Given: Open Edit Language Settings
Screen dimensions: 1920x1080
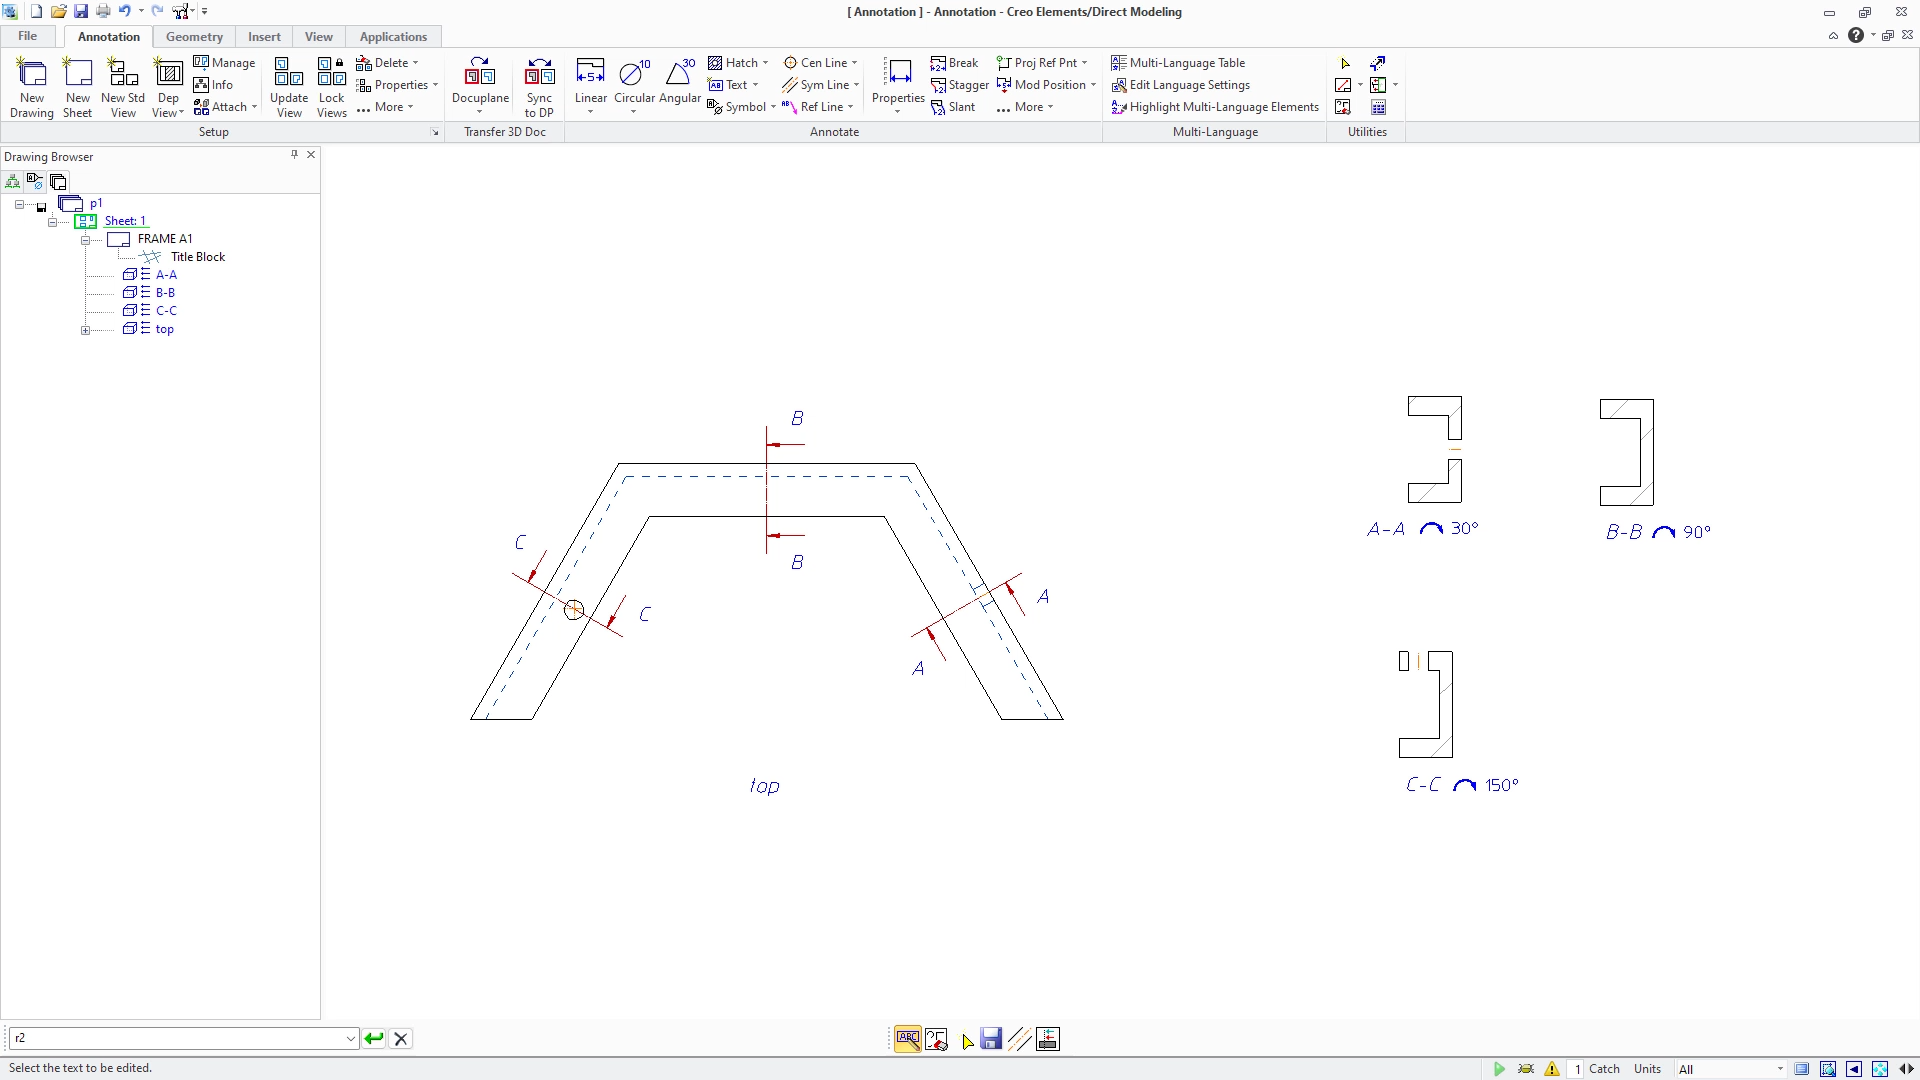Looking at the screenshot, I should pos(1180,85).
